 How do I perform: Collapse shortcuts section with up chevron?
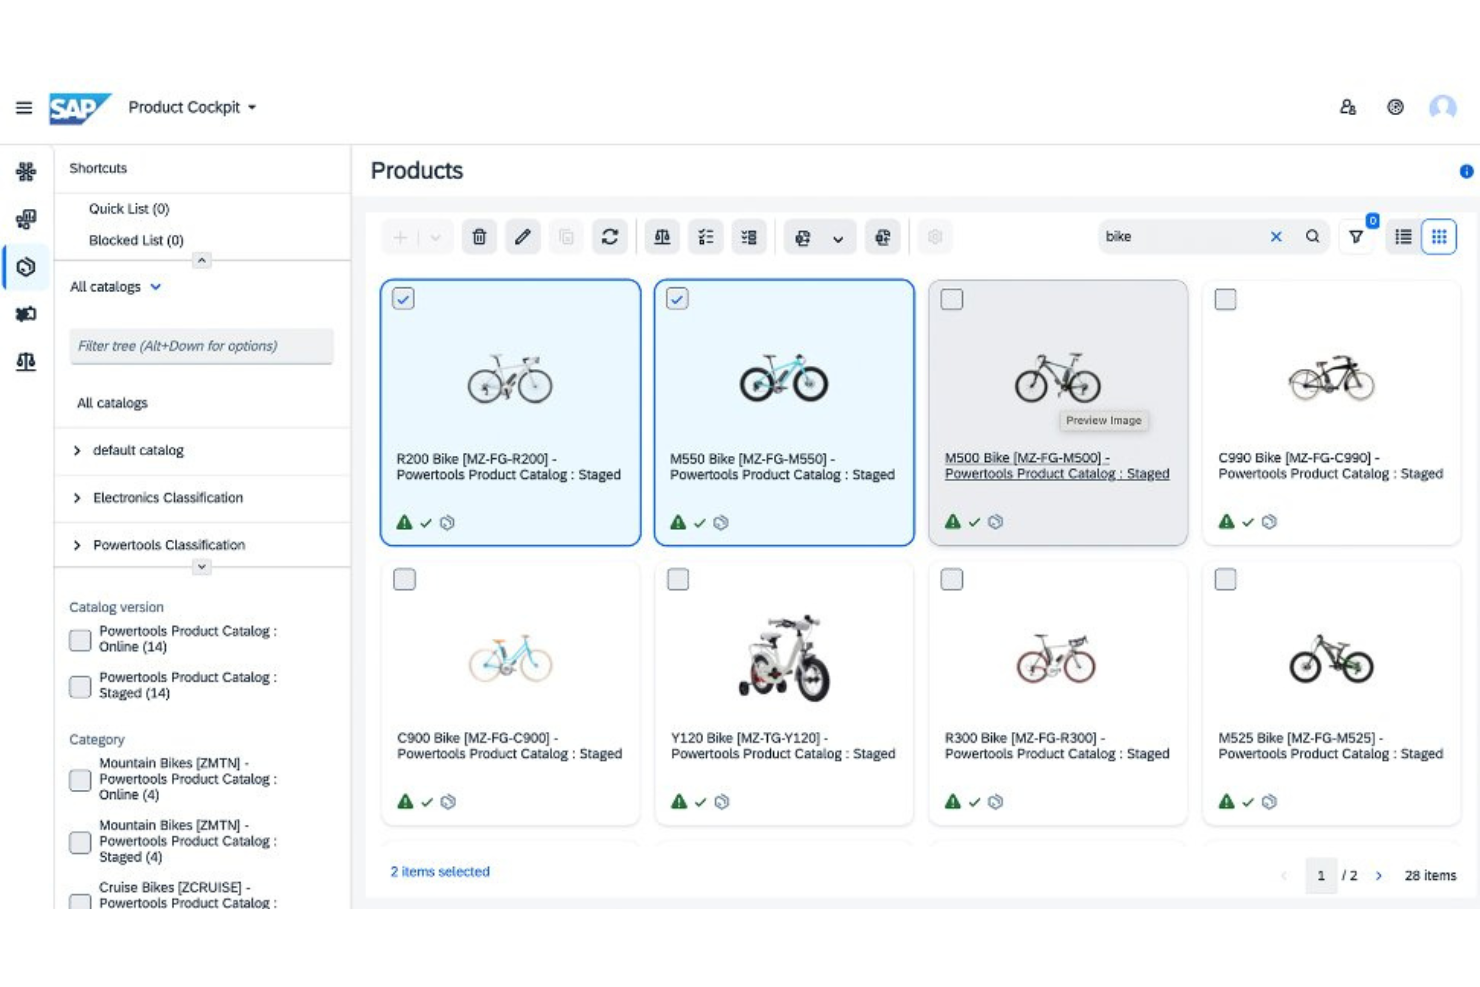tap(202, 260)
